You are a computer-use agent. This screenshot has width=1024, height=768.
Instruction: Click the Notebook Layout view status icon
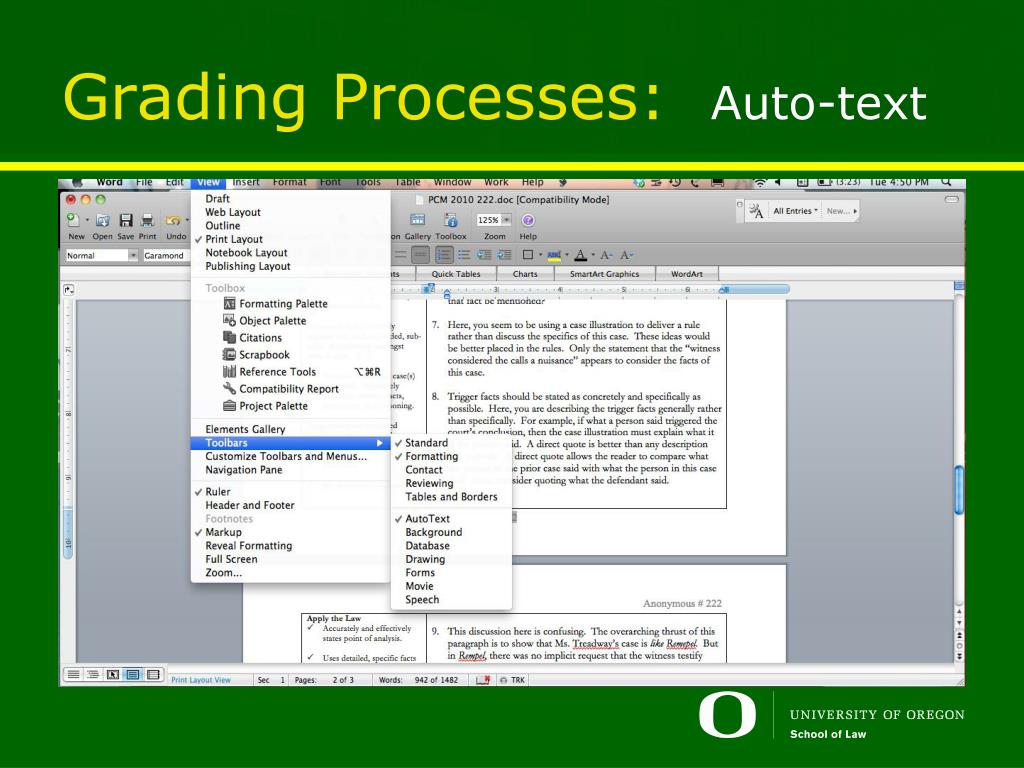point(153,674)
